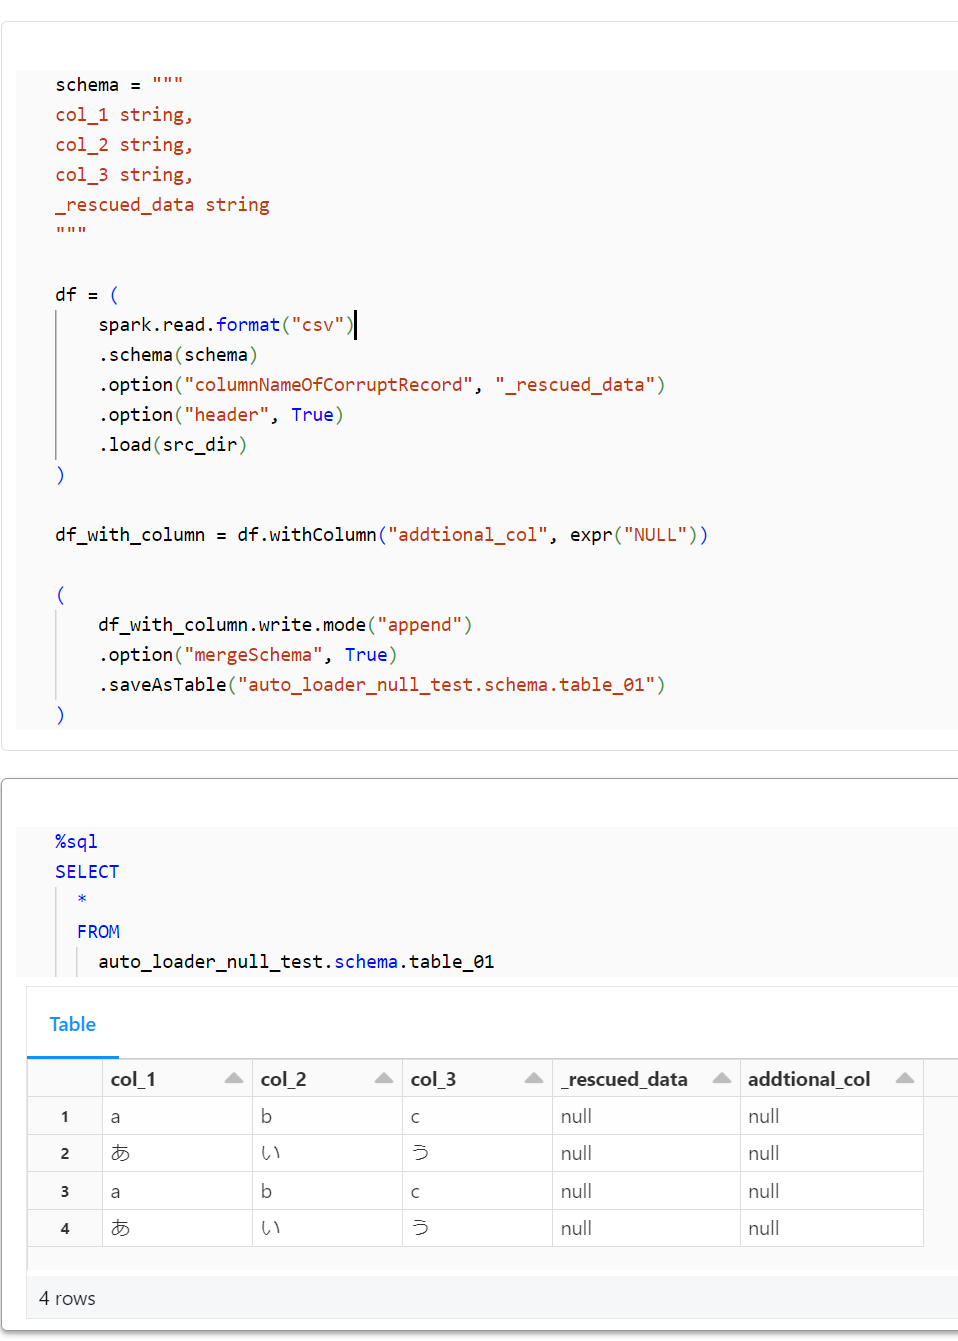The height and width of the screenshot is (1341, 958).
Task: Select row number 3 in table
Action: [x=65, y=1191]
